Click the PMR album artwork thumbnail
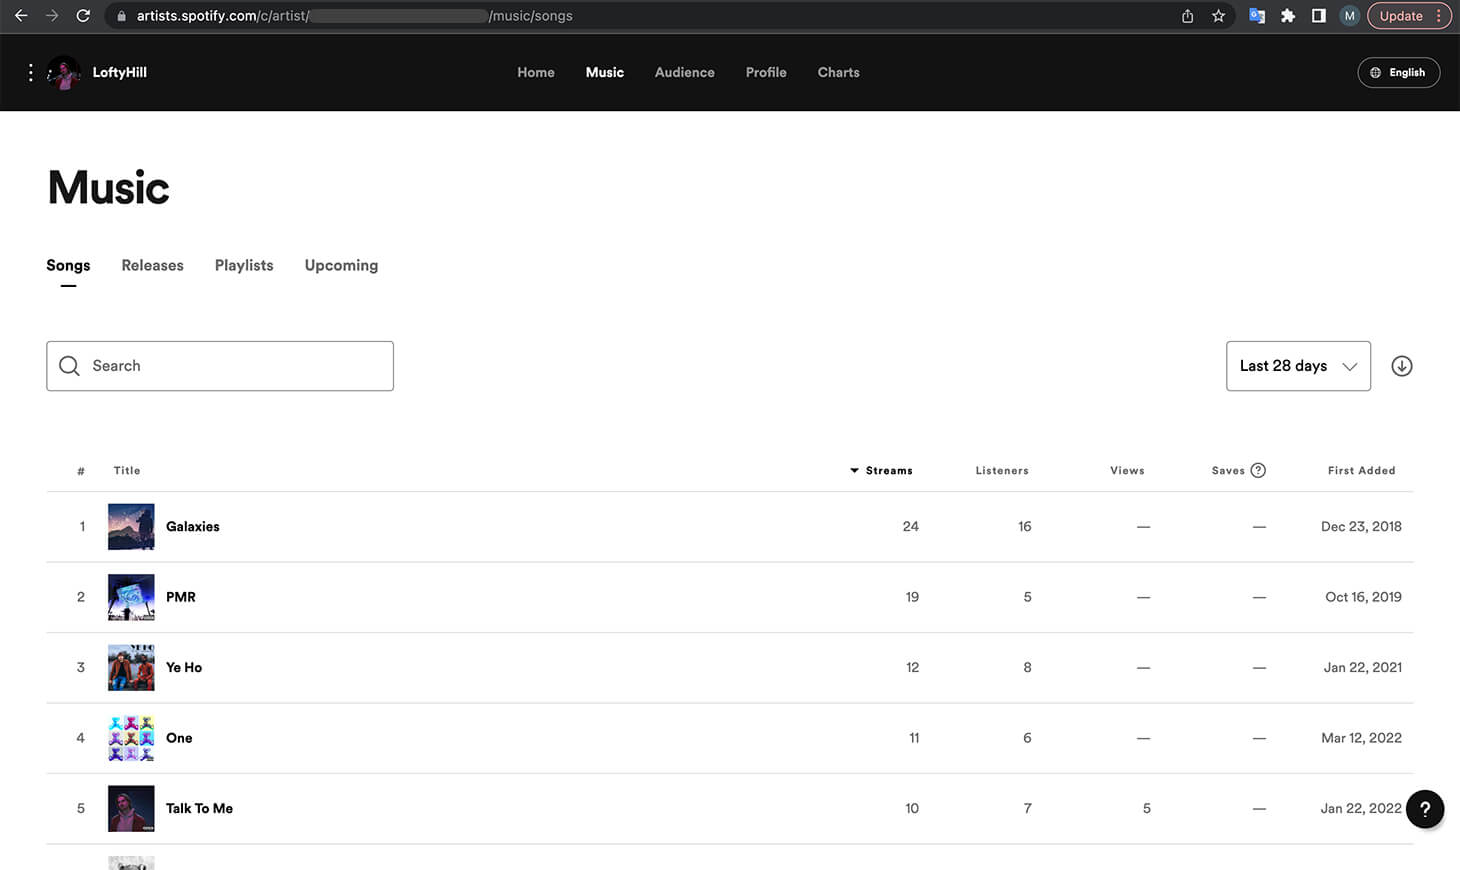The height and width of the screenshot is (870, 1460). (x=131, y=597)
